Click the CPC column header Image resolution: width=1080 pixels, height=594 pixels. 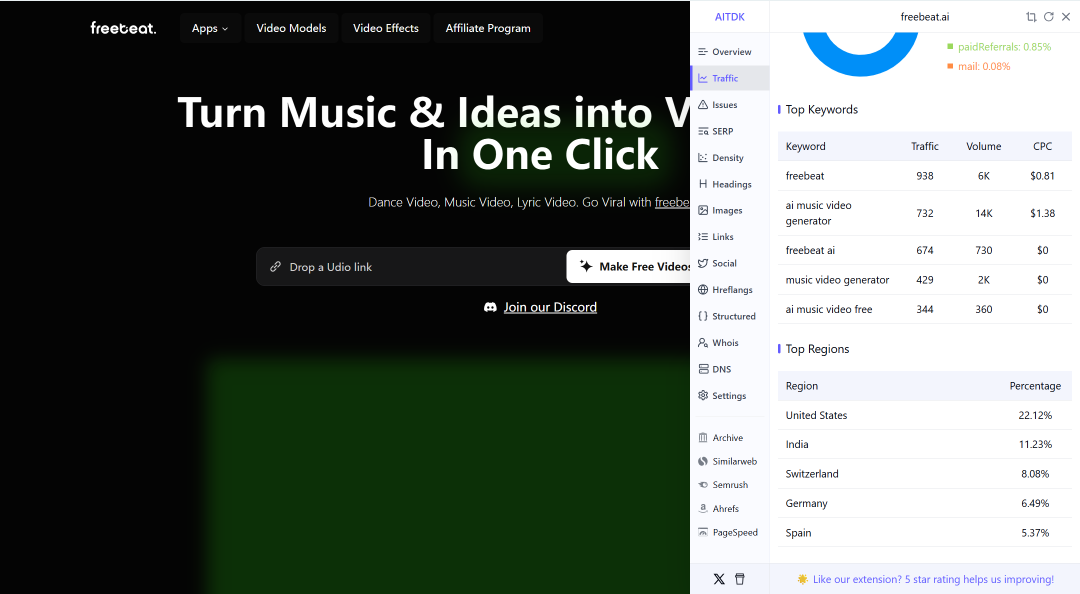[x=1042, y=146]
